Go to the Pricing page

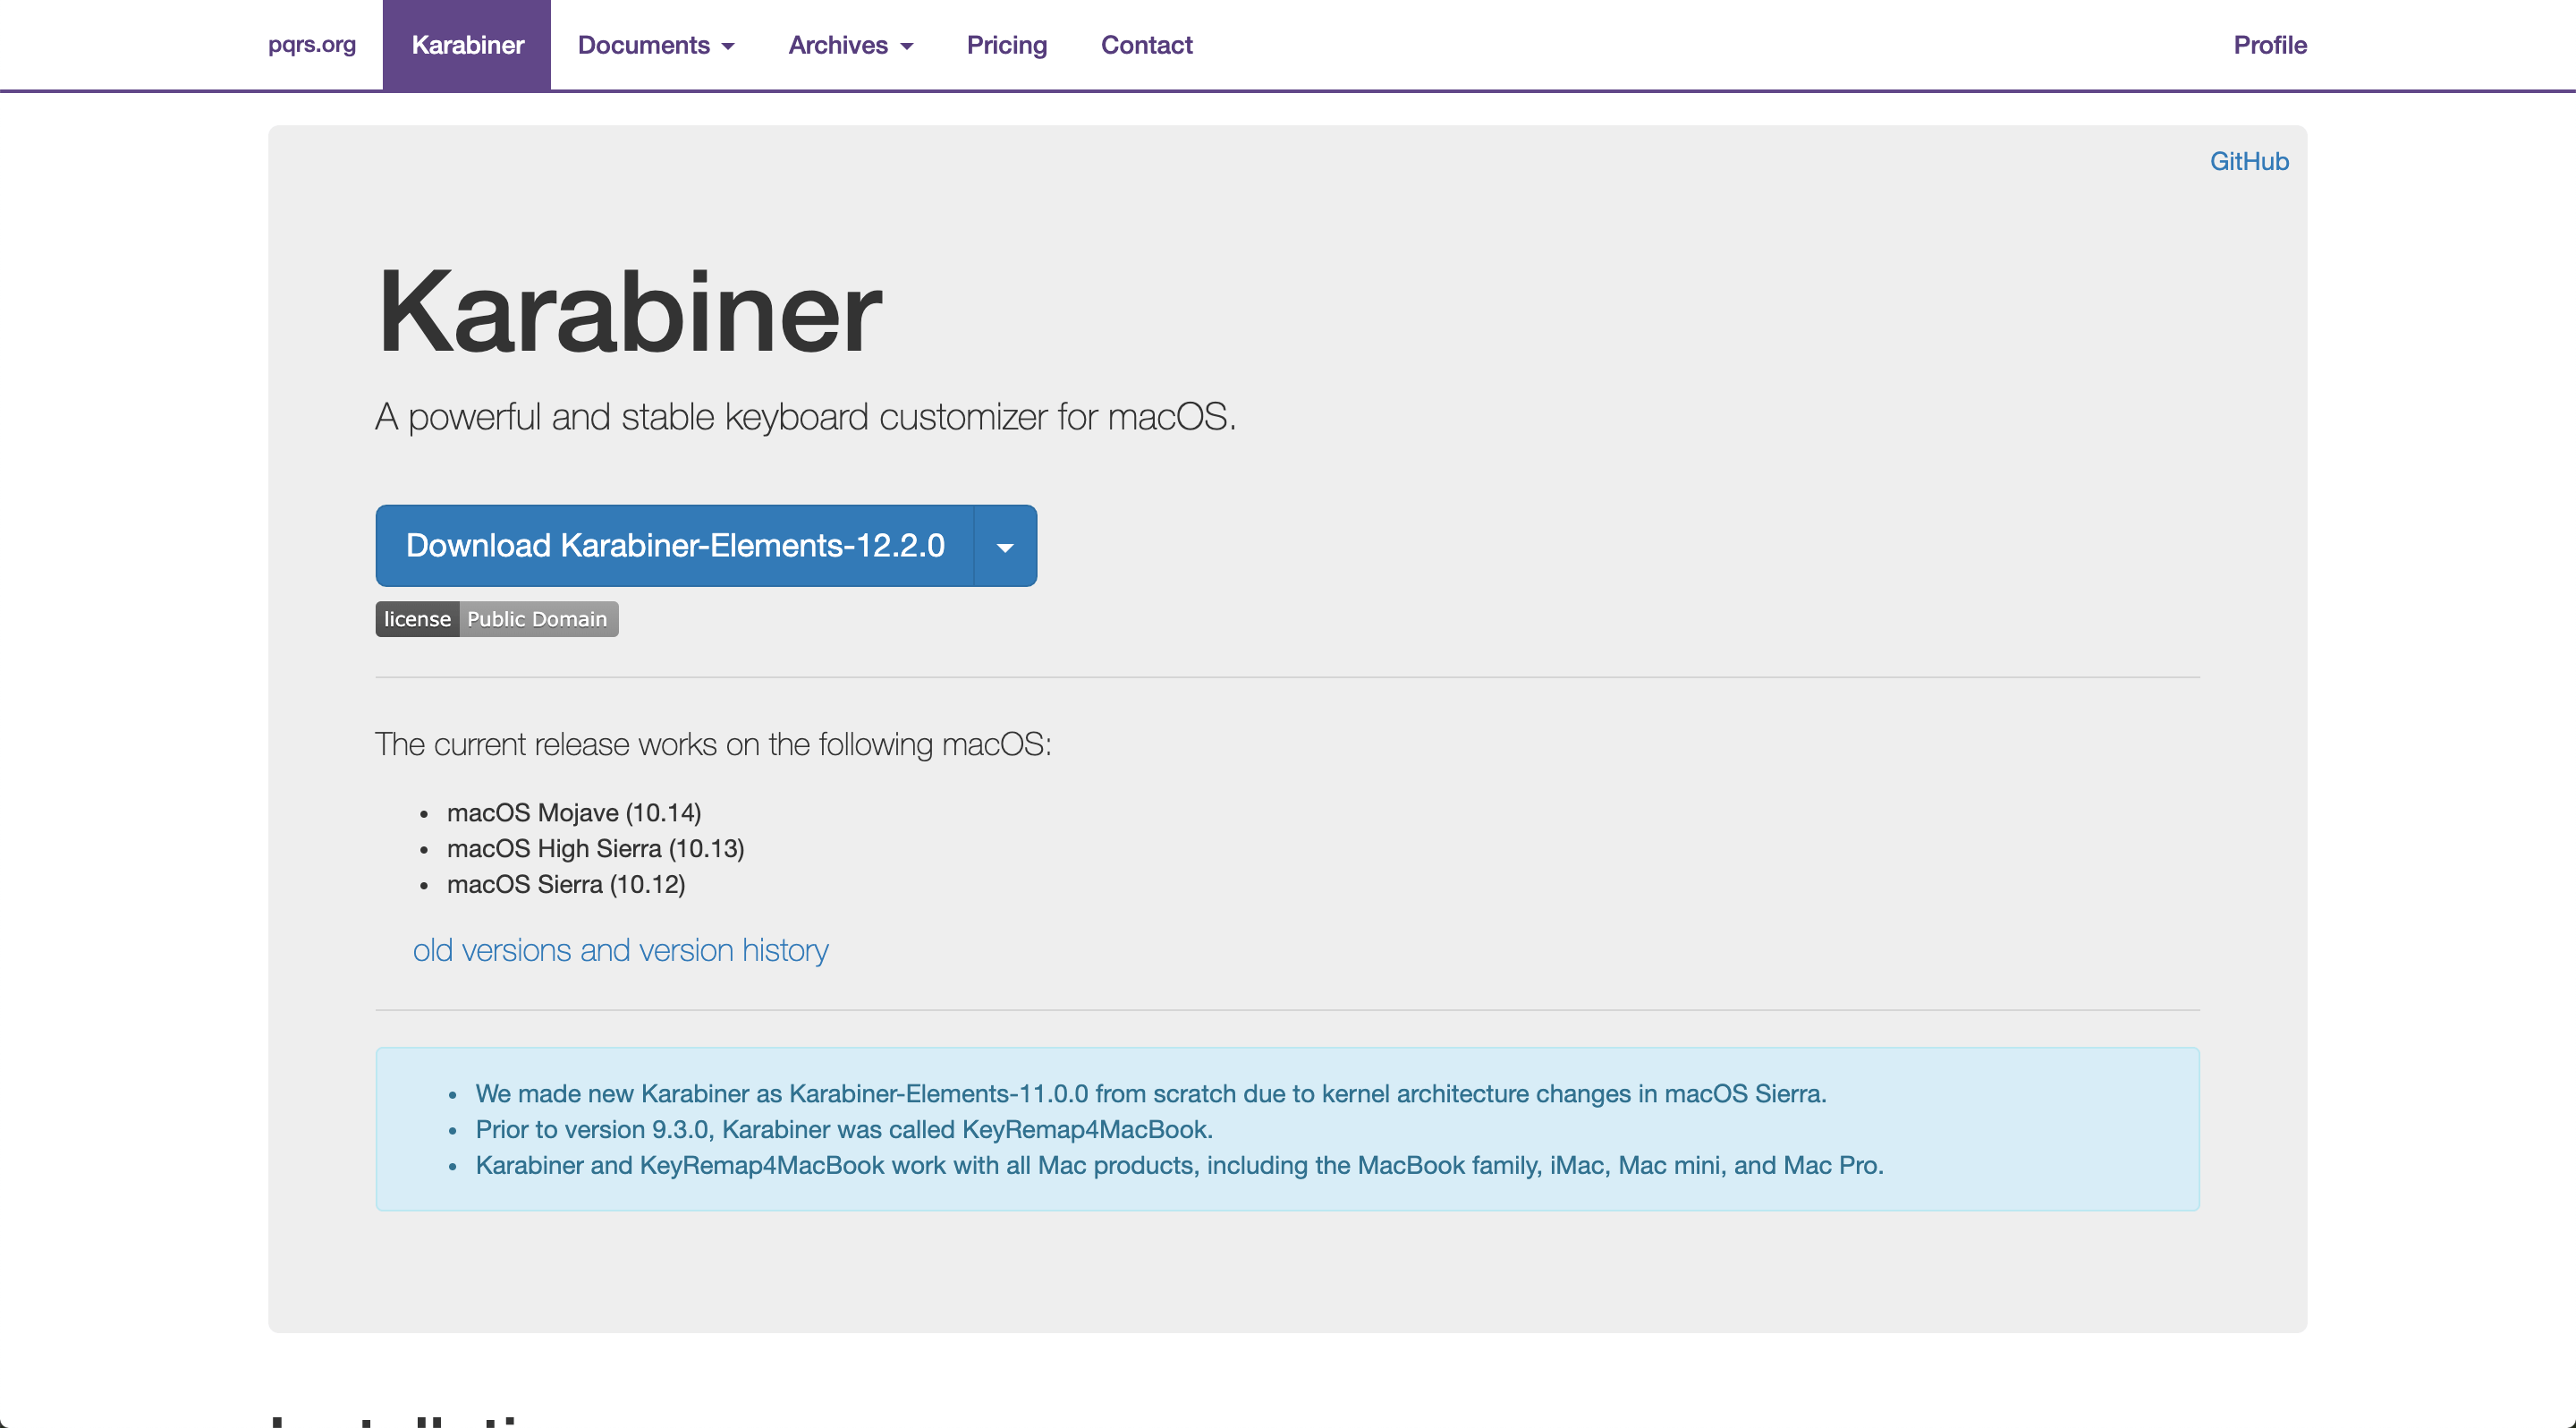pyautogui.click(x=1006, y=45)
